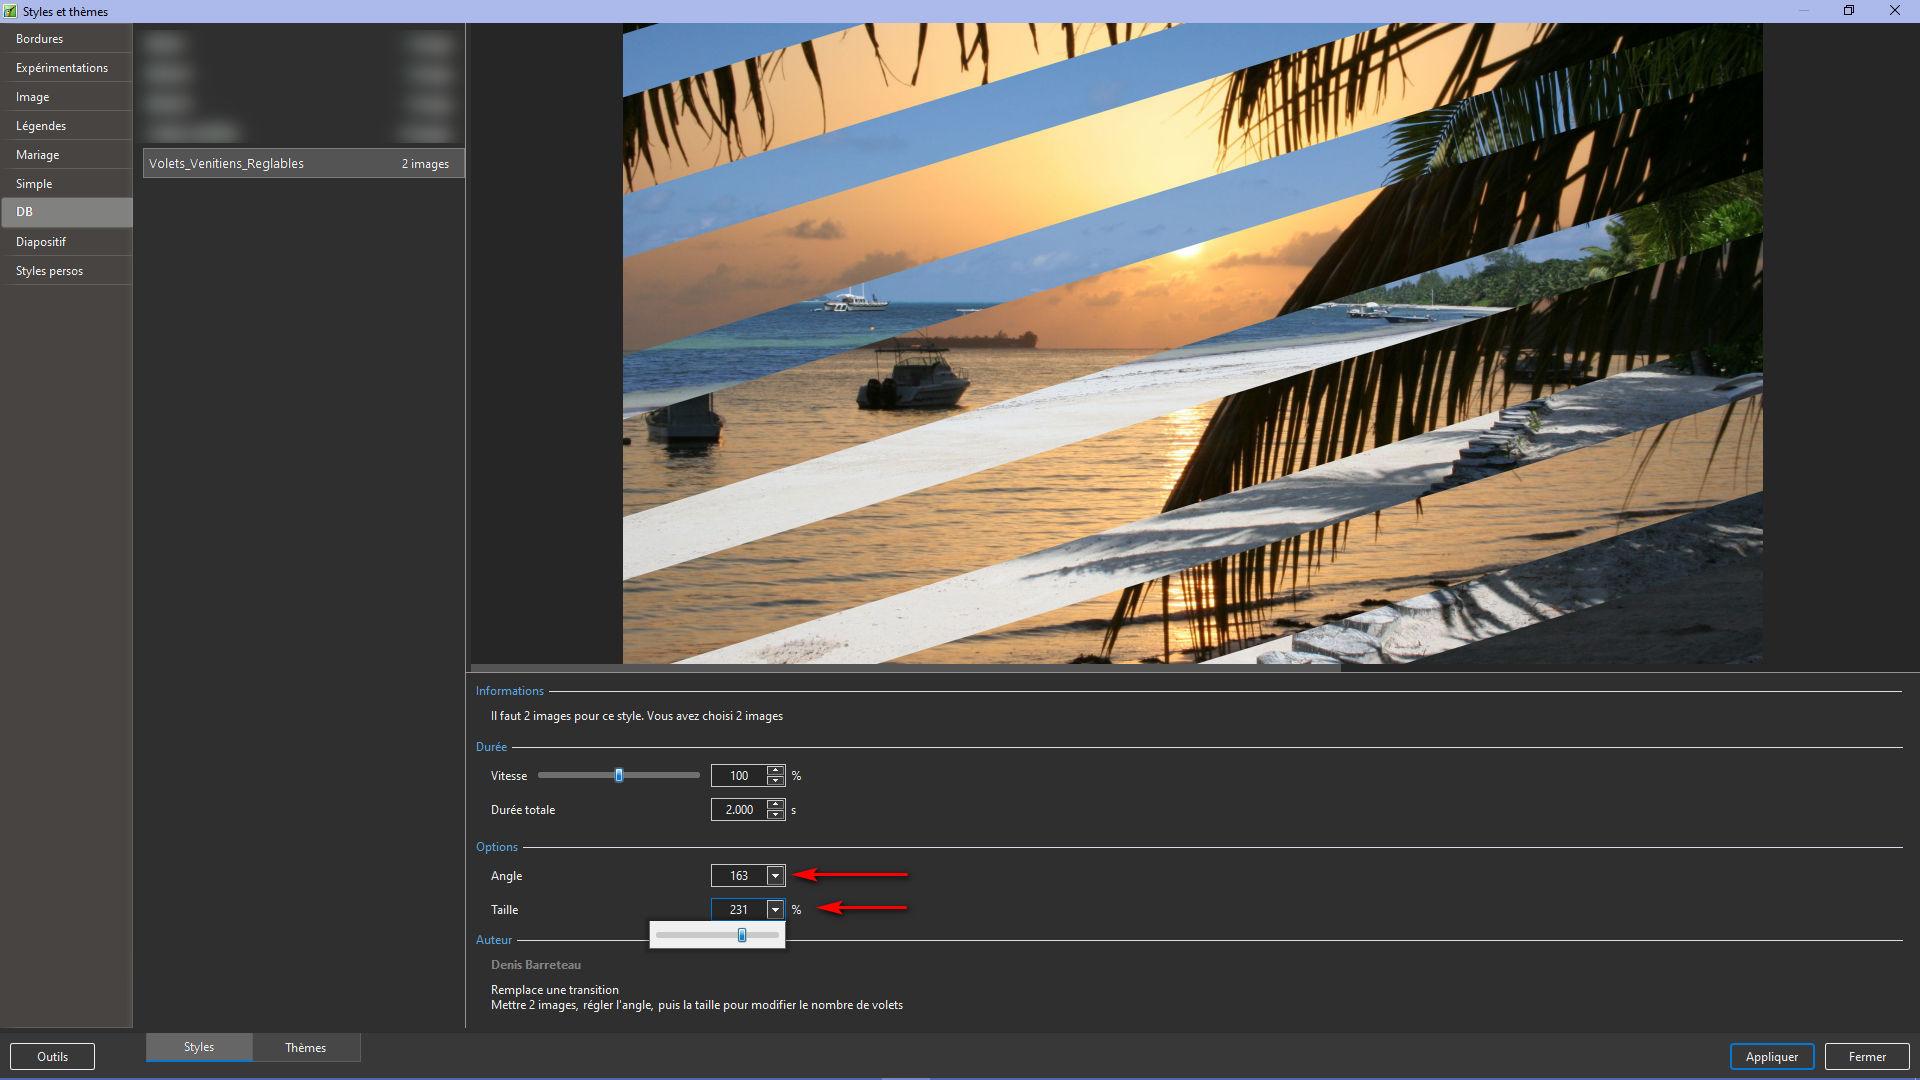Decrease Durée totale with the down arrow
This screenshot has height=1080, width=1920.
(775, 815)
